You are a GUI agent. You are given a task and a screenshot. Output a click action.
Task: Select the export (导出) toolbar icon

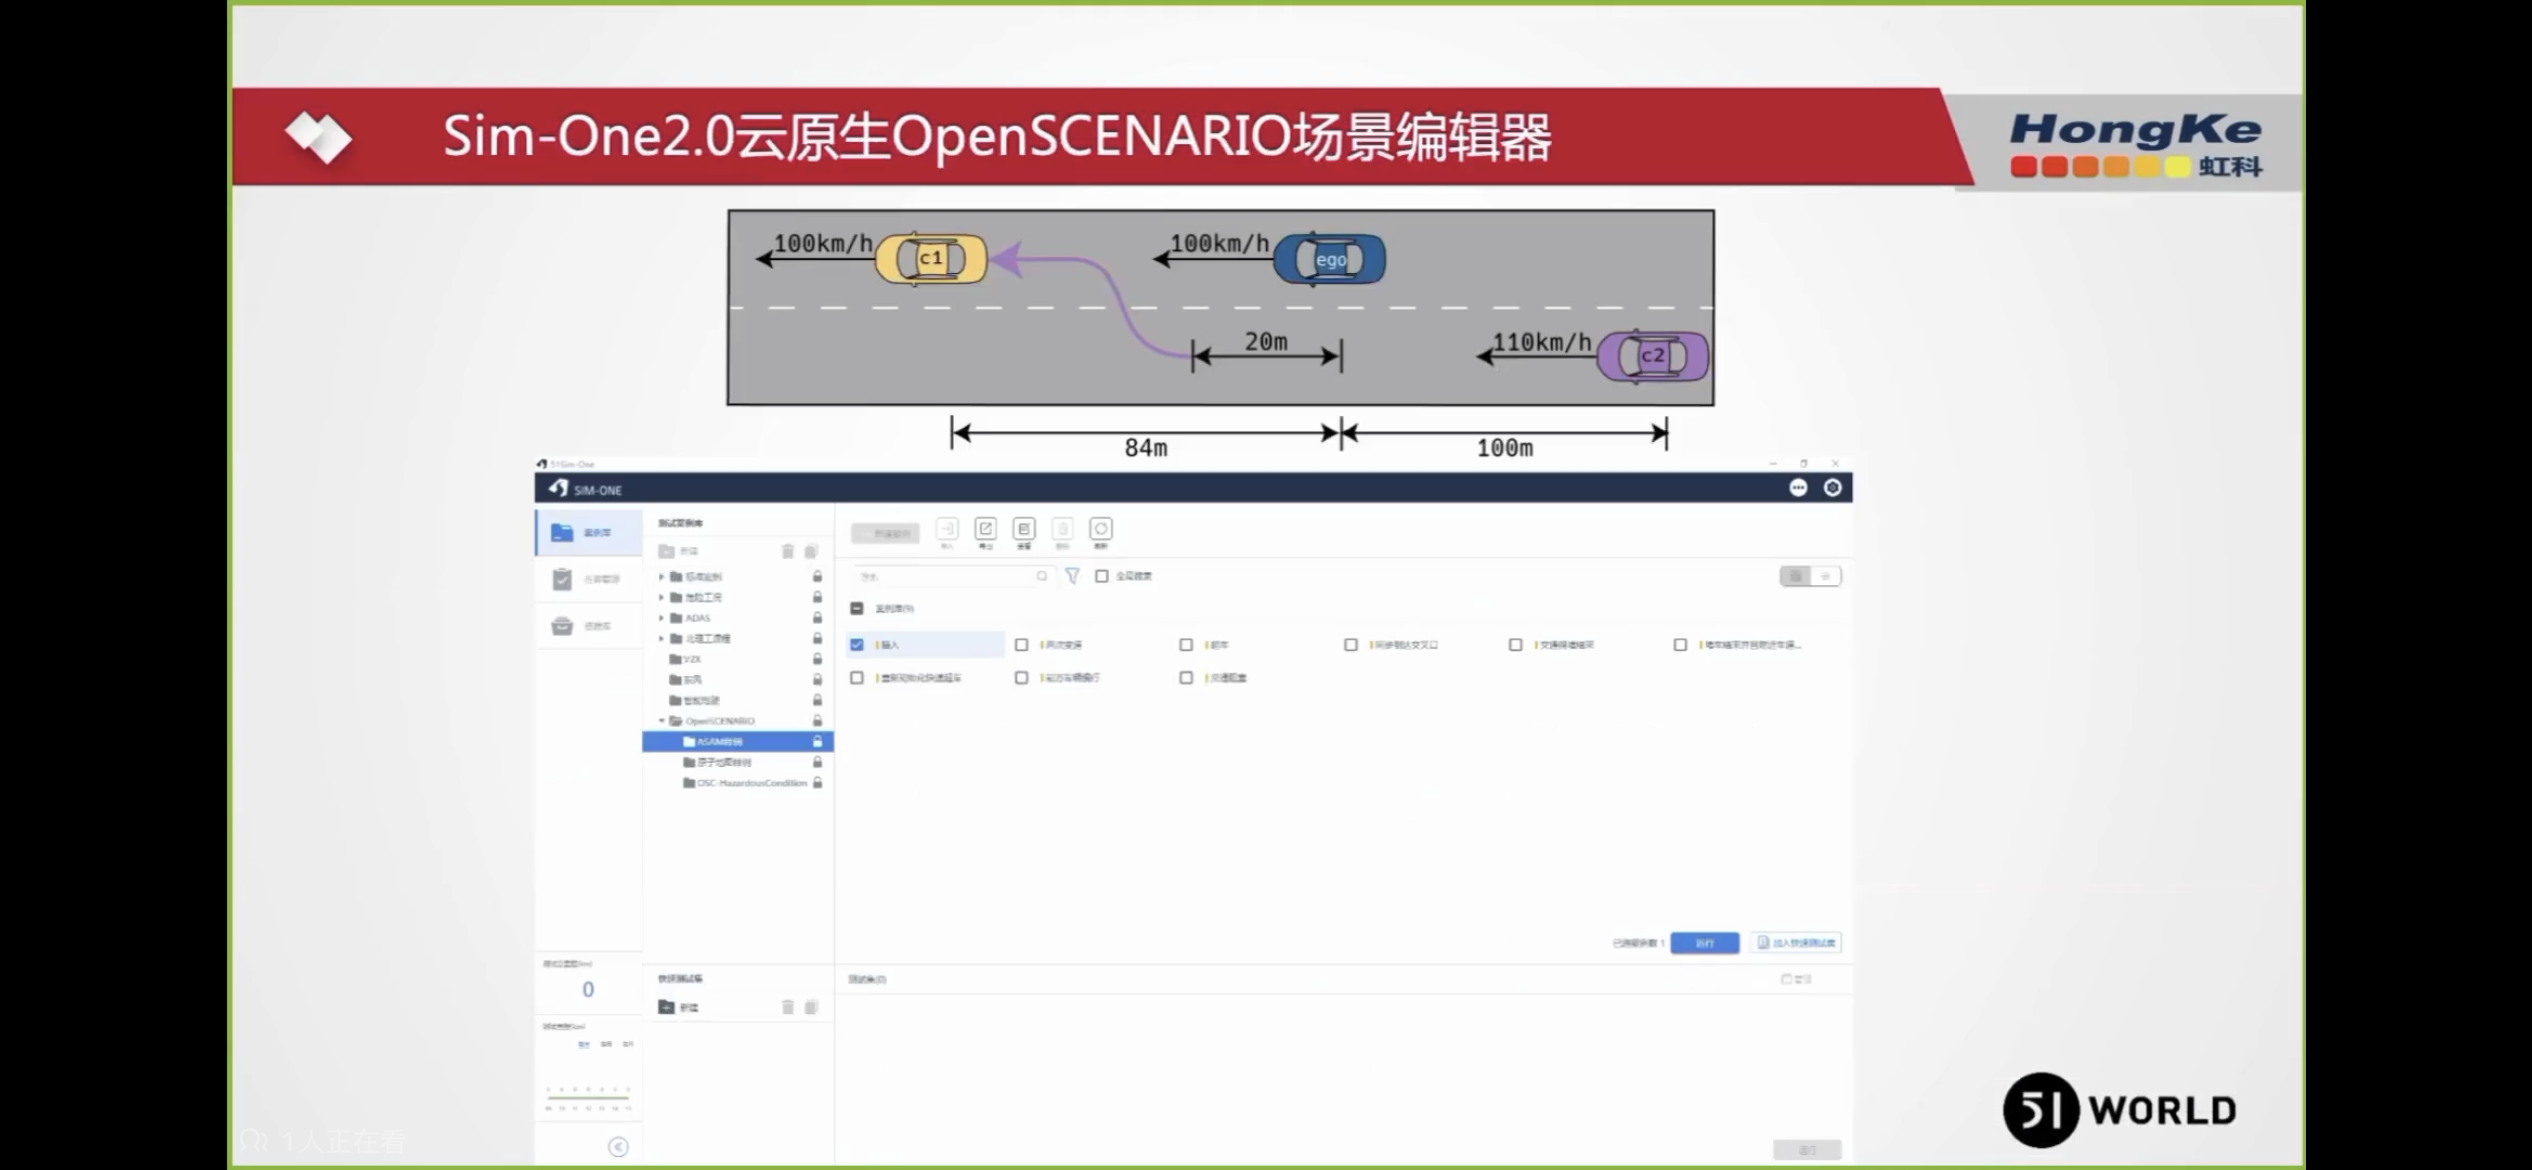[986, 529]
